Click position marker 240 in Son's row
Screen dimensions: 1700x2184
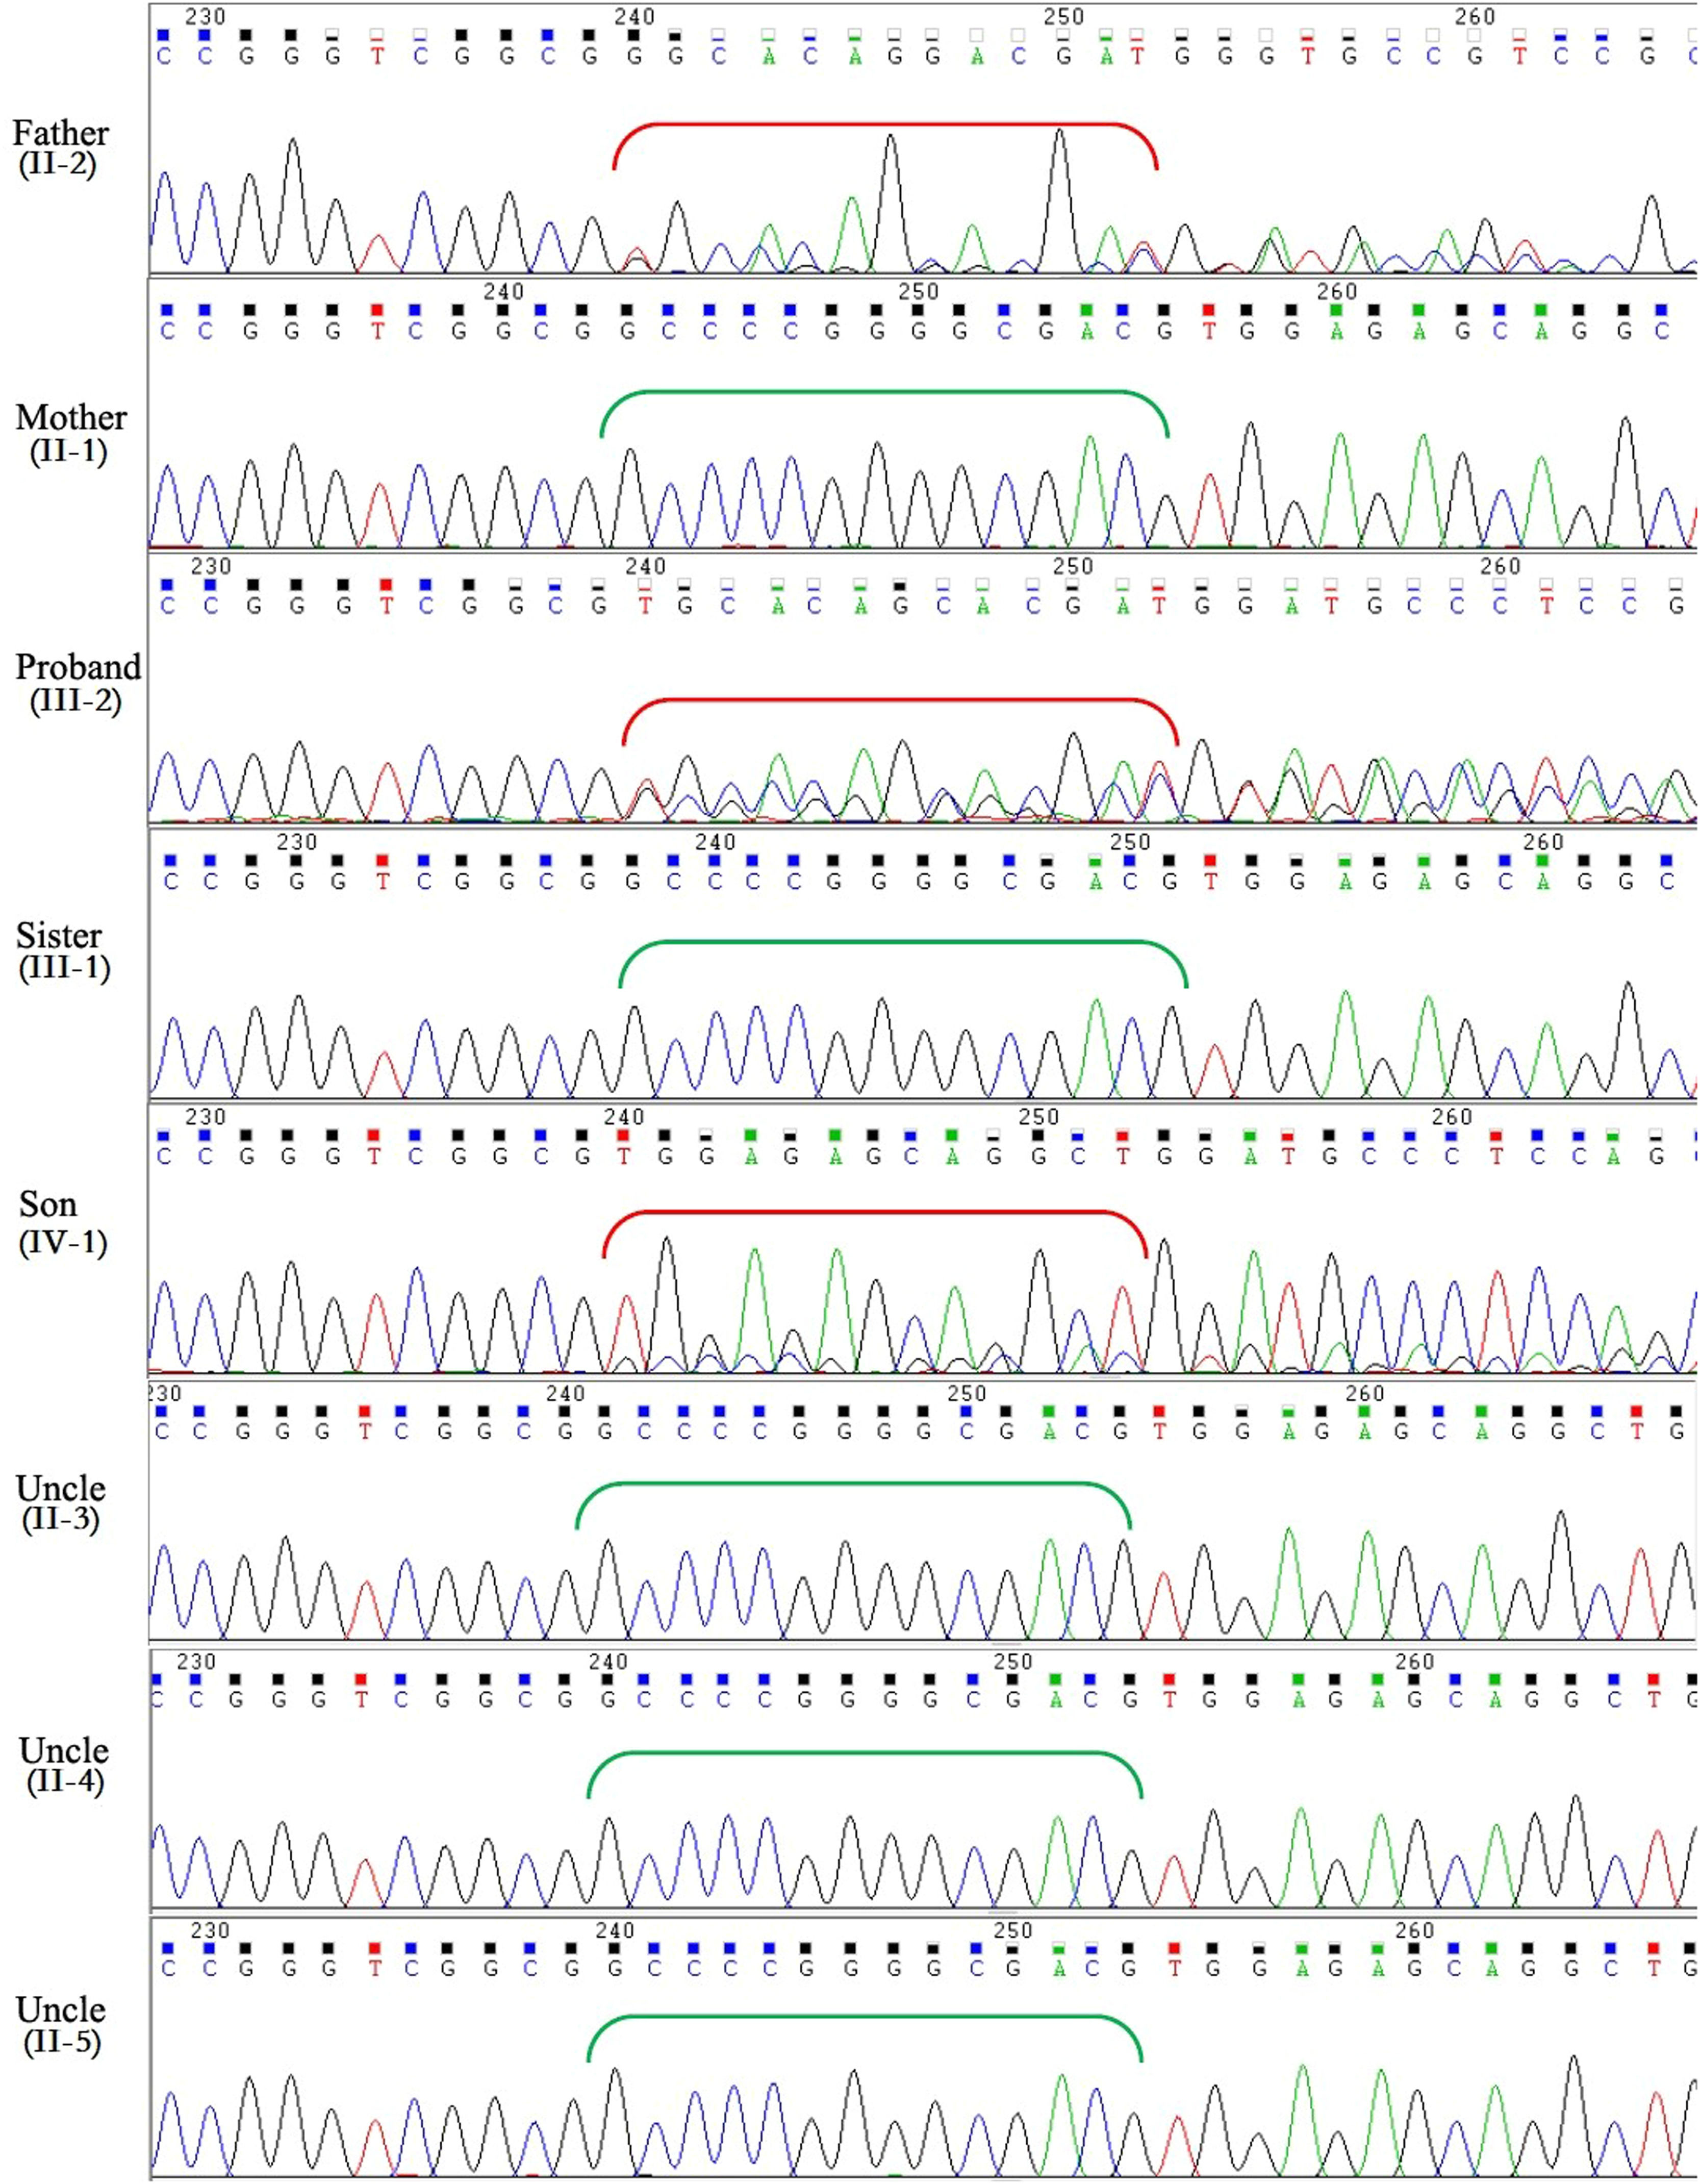click(624, 1116)
